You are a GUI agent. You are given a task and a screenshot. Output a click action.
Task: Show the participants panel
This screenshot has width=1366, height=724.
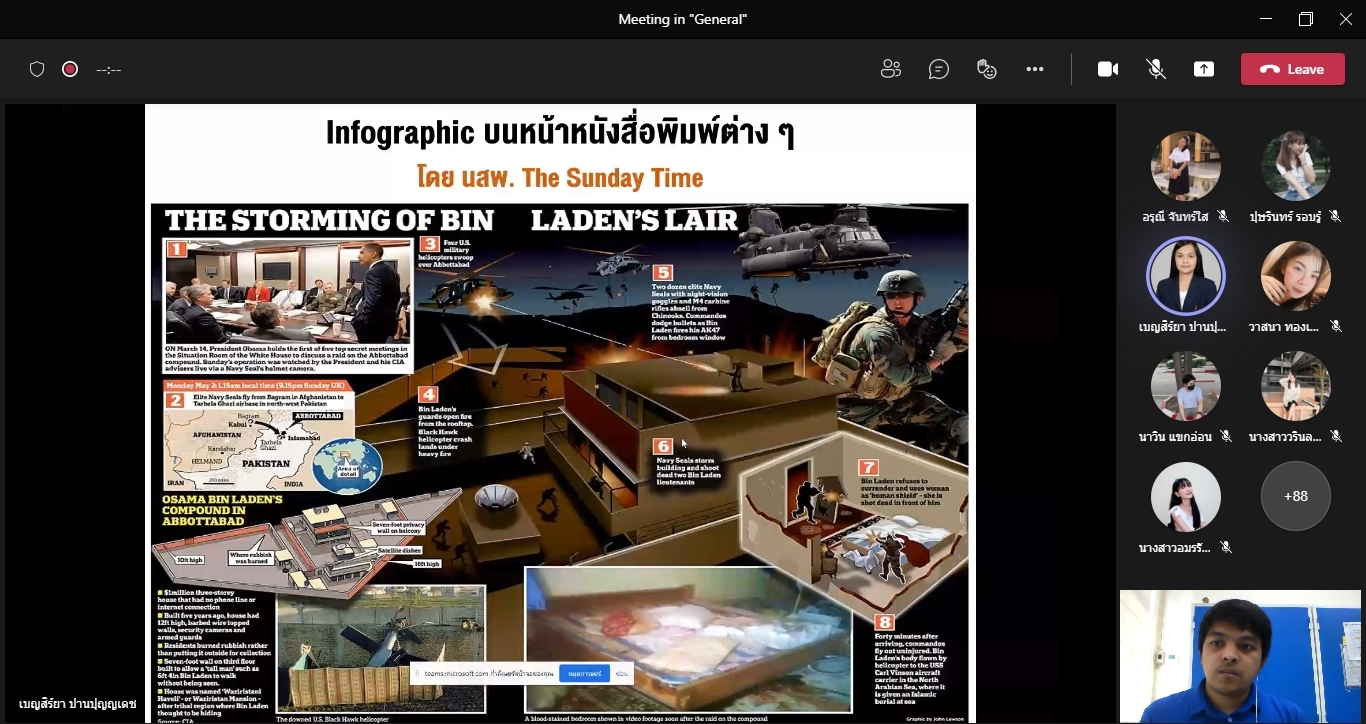891,69
